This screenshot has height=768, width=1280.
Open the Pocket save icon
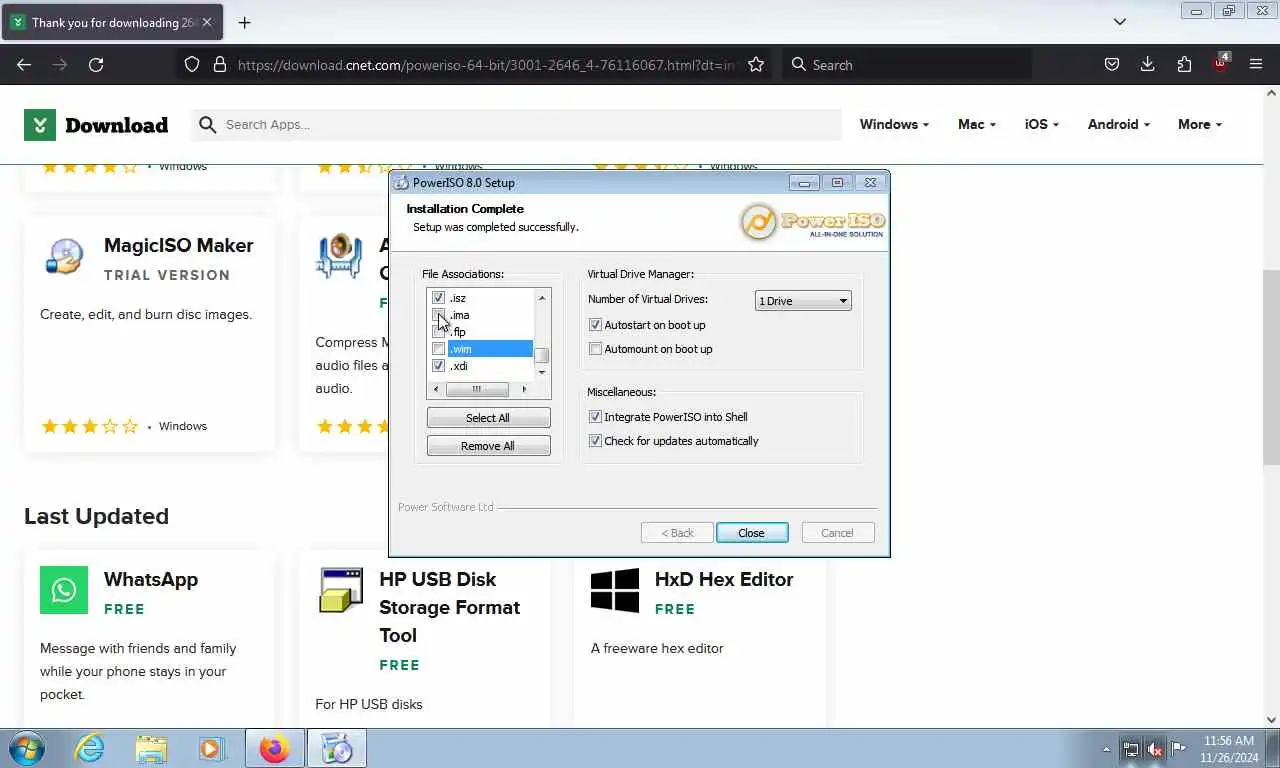tap(1112, 64)
